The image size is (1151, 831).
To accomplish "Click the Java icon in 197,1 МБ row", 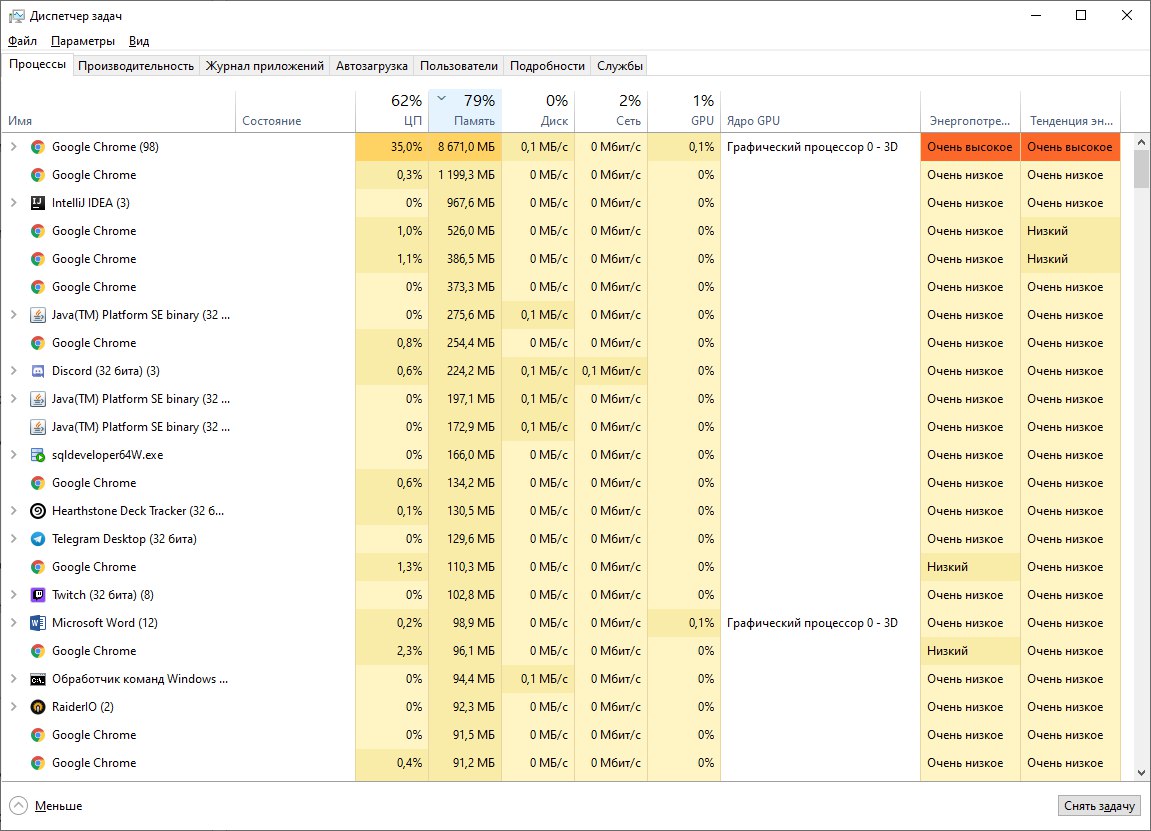I will tap(37, 399).
